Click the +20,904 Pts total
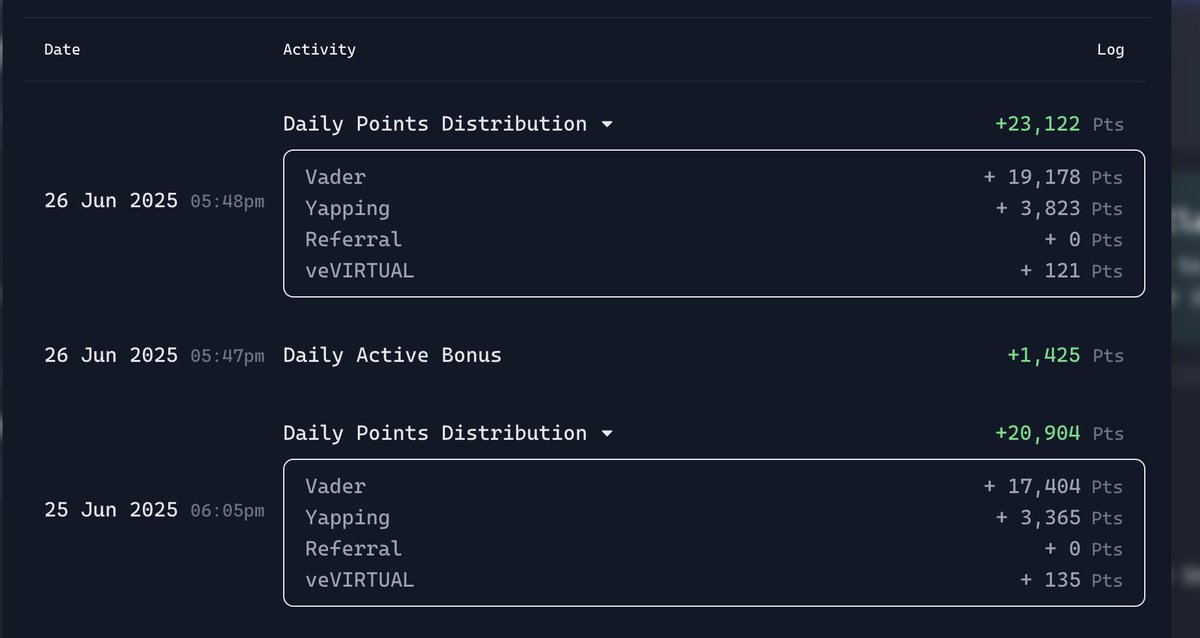This screenshot has width=1200, height=638. (x=1059, y=433)
